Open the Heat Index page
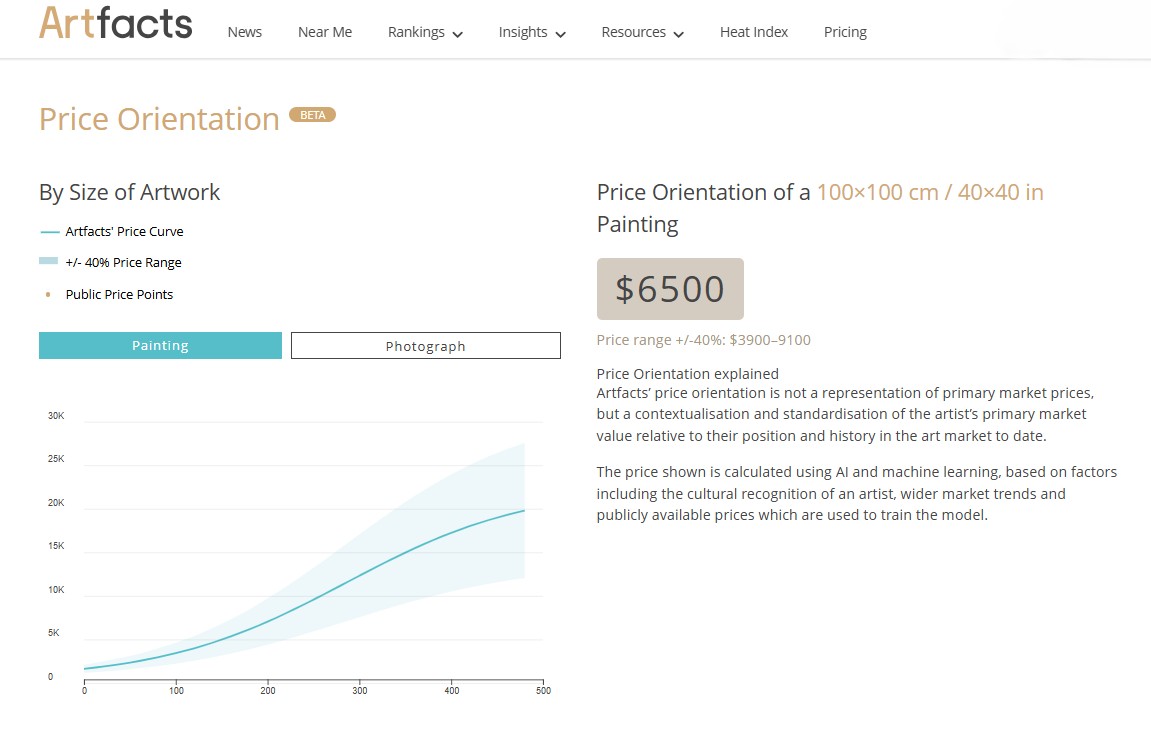Image resolution: width=1151 pixels, height=744 pixels. [x=754, y=32]
